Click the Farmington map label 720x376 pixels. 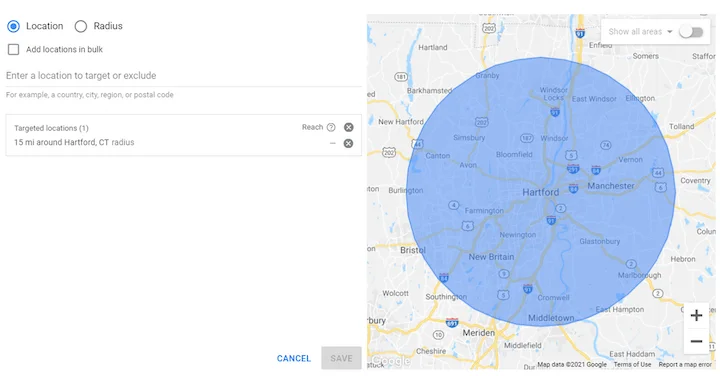tap(484, 211)
